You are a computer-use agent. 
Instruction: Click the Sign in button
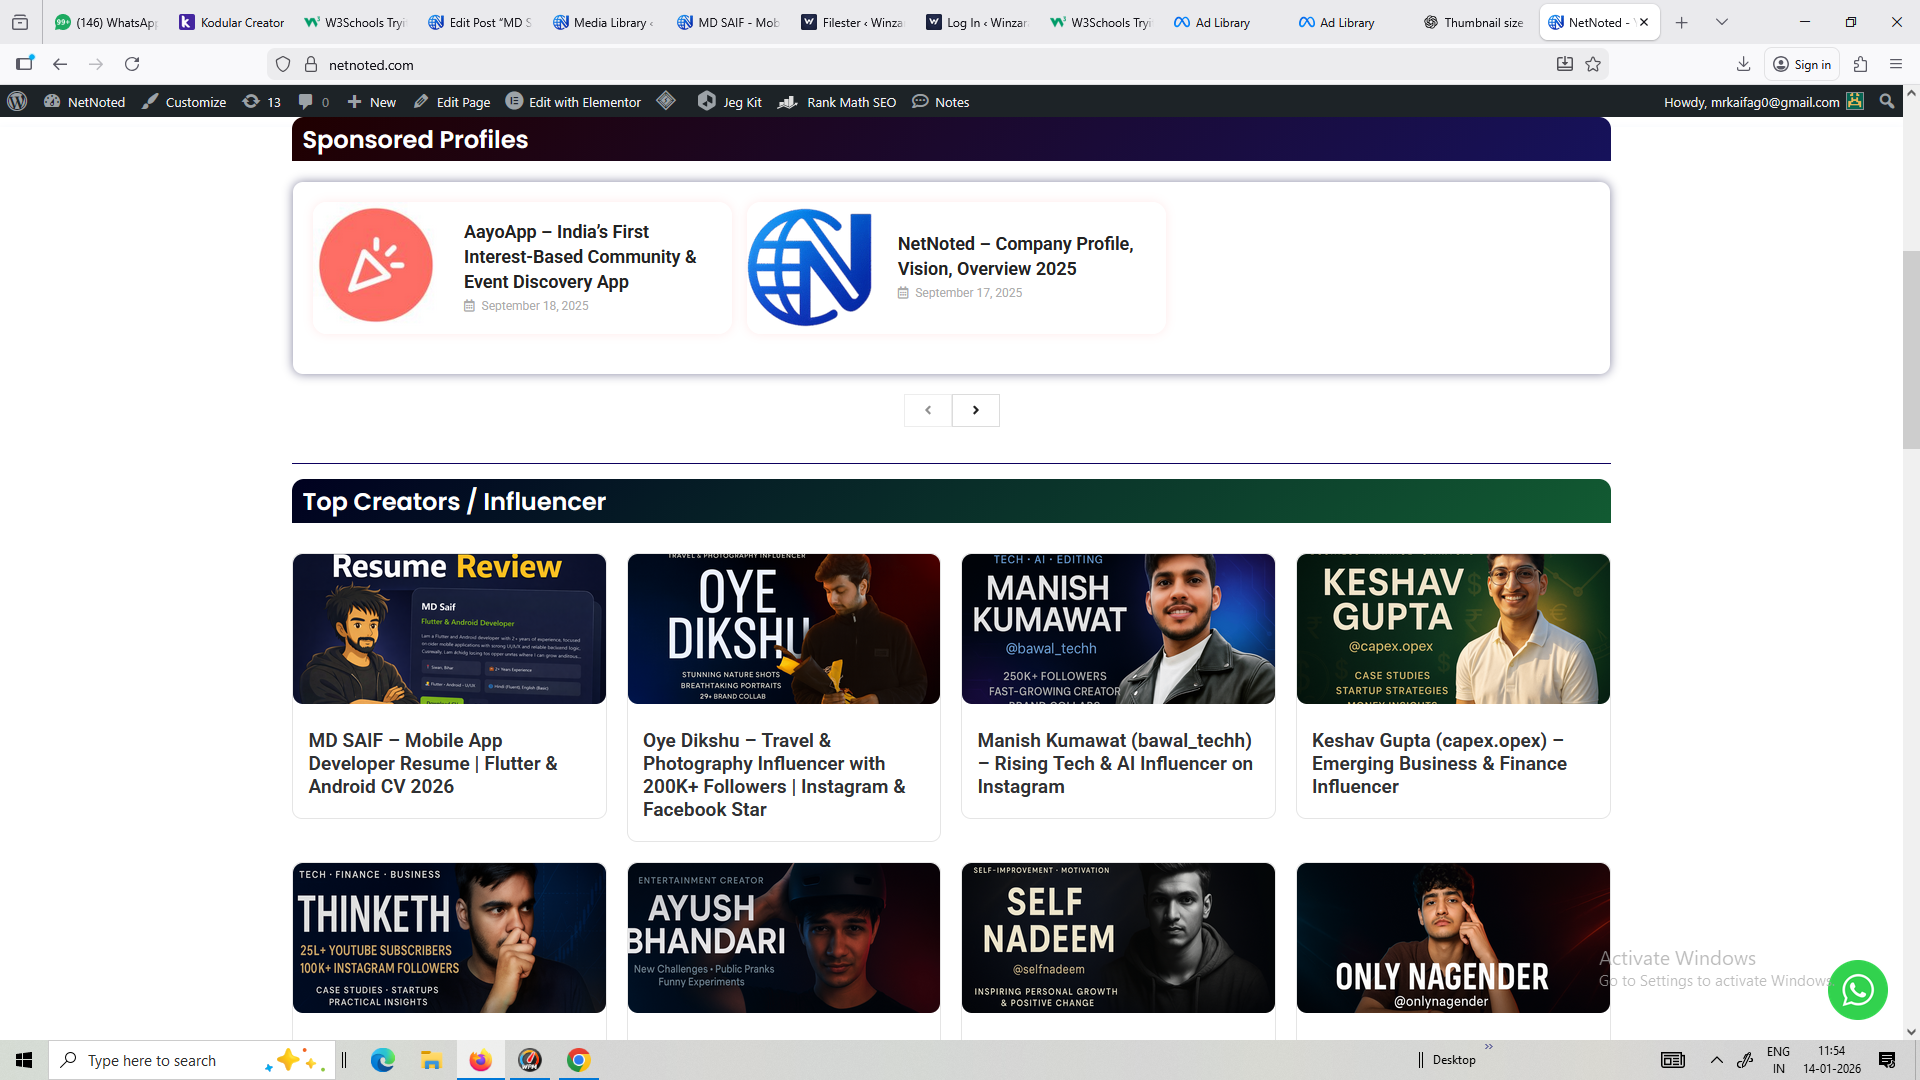coord(1802,65)
